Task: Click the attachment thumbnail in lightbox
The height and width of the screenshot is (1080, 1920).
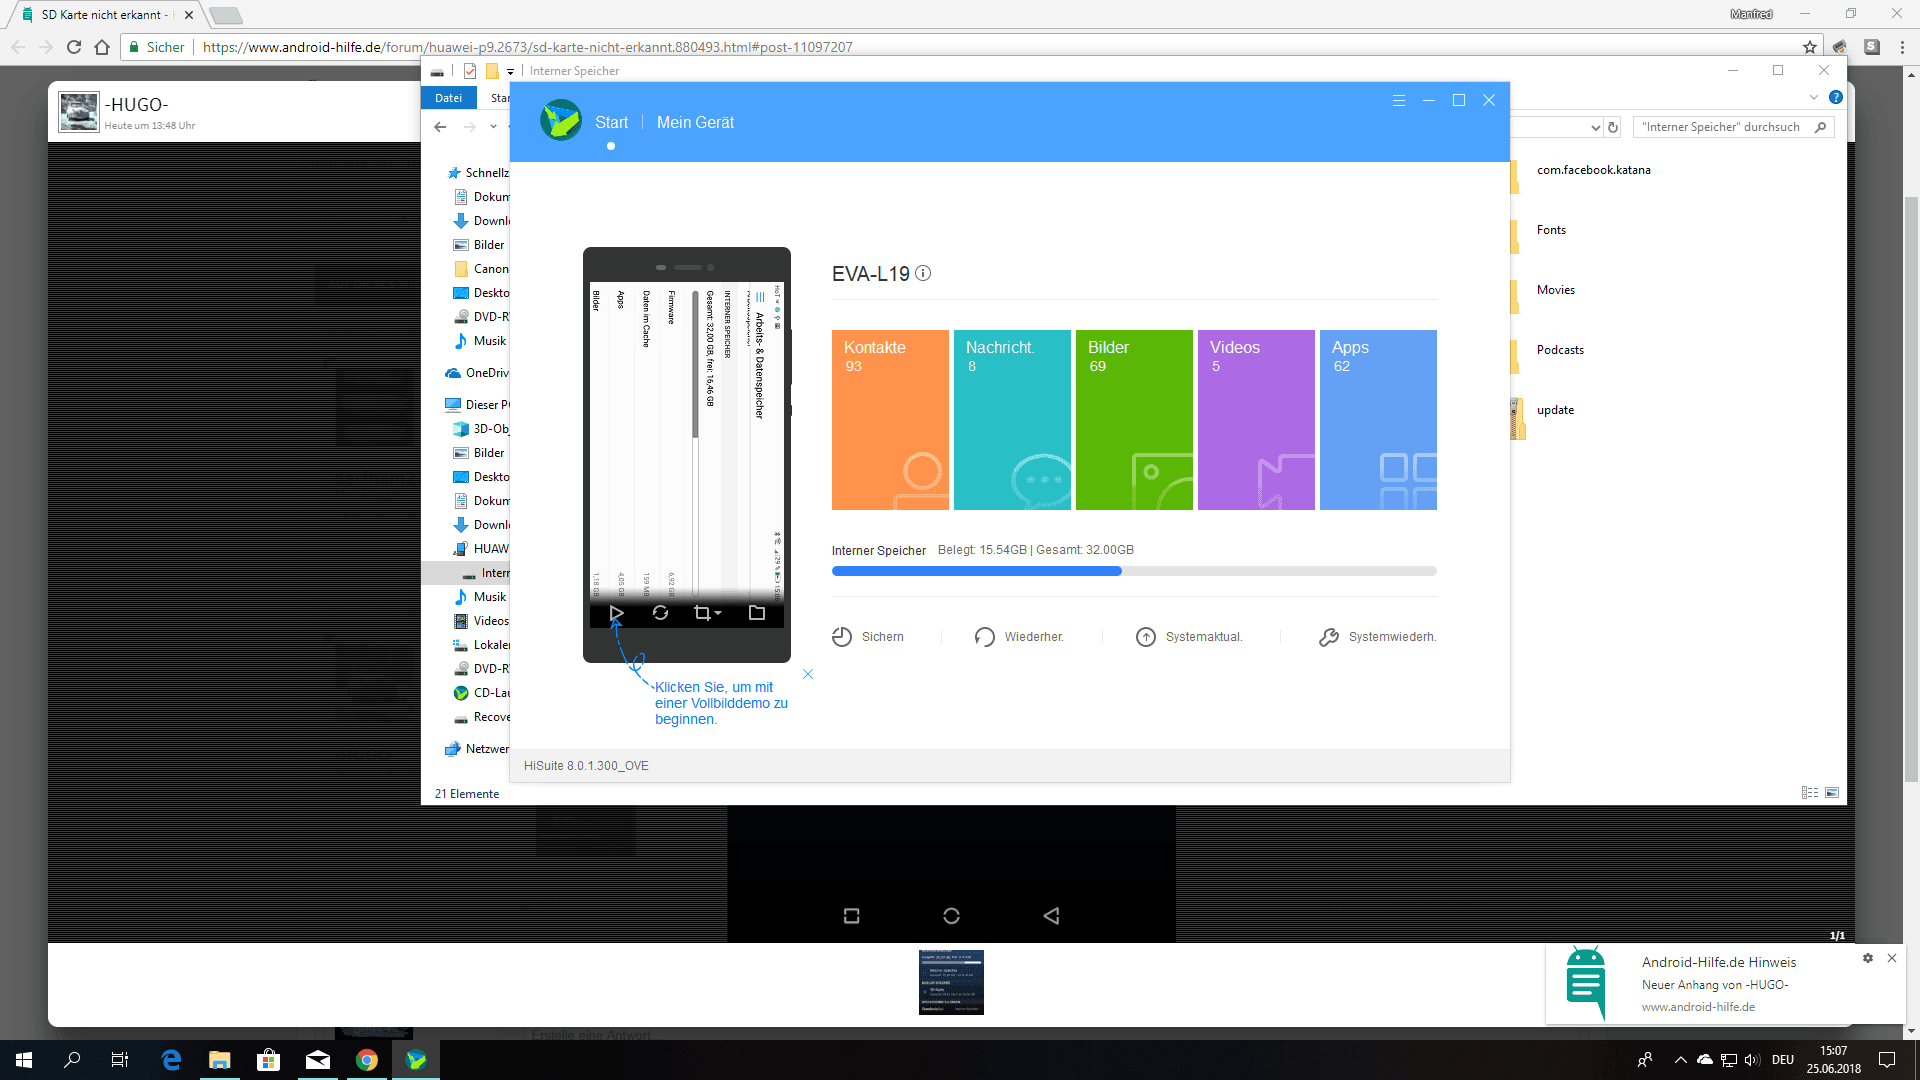Action: (x=951, y=982)
